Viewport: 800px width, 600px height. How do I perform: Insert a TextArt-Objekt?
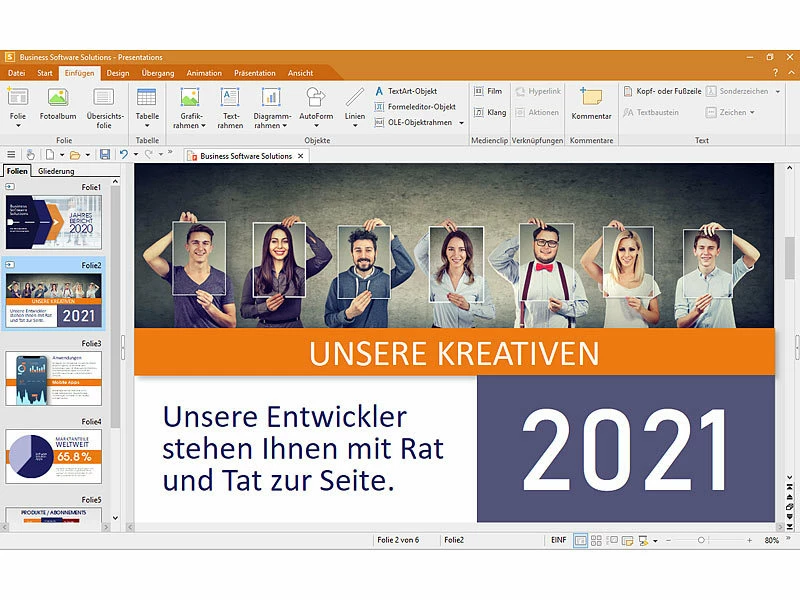pyautogui.click(x=412, y=91)
